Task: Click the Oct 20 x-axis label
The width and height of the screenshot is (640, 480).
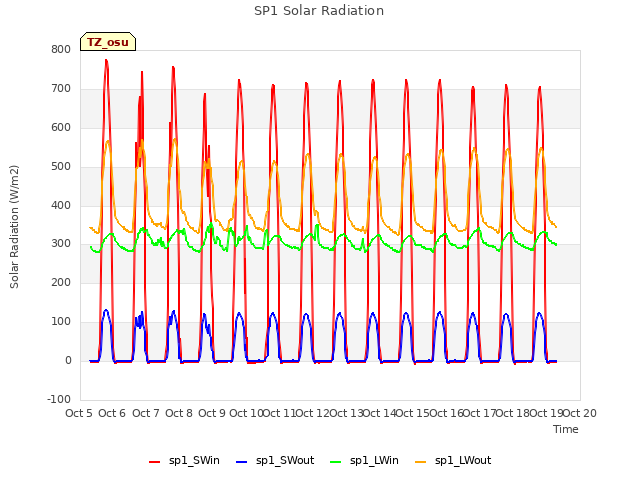Action: 580,413
